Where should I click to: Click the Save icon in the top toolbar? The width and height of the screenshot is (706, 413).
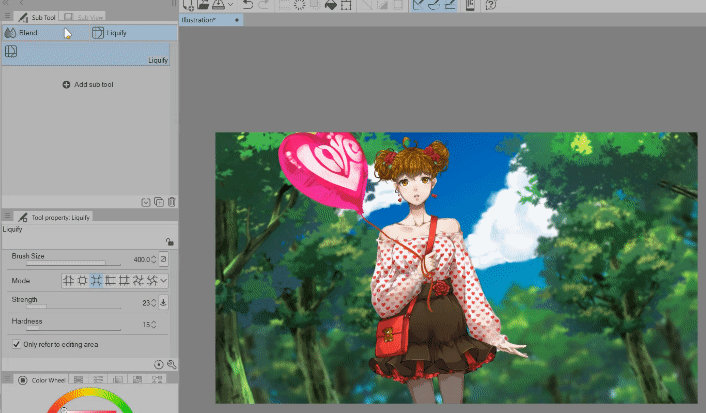(217, 6)
